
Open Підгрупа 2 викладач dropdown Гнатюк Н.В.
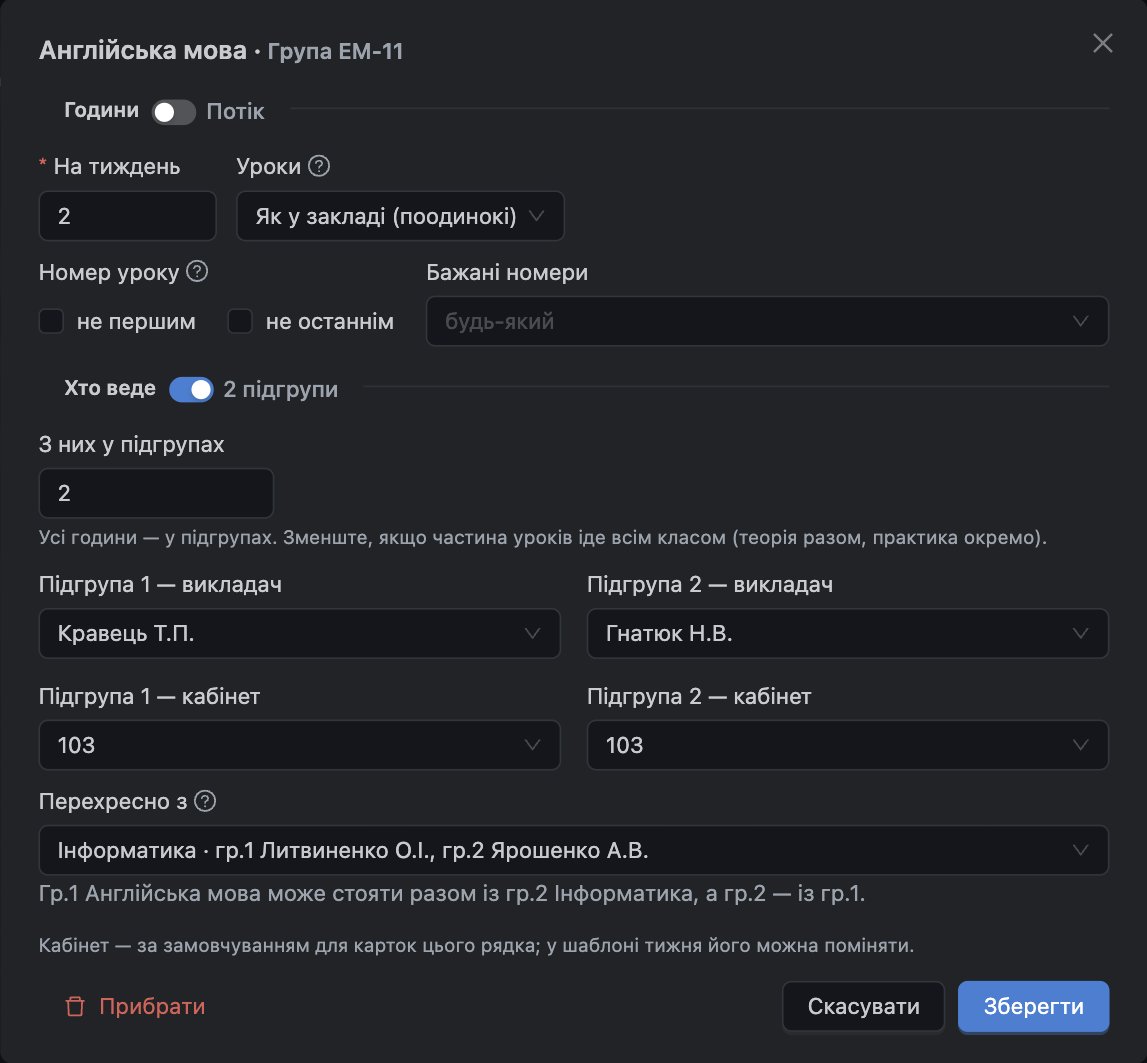coord(848,634)
